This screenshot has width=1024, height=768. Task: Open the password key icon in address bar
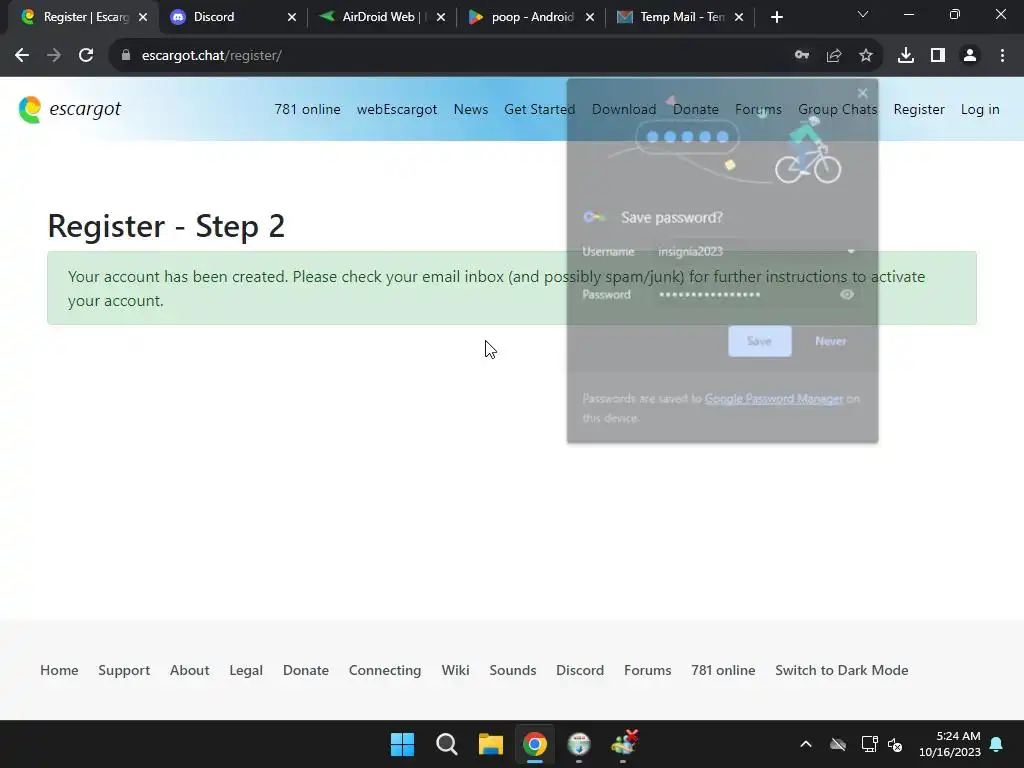pos(801,56)
